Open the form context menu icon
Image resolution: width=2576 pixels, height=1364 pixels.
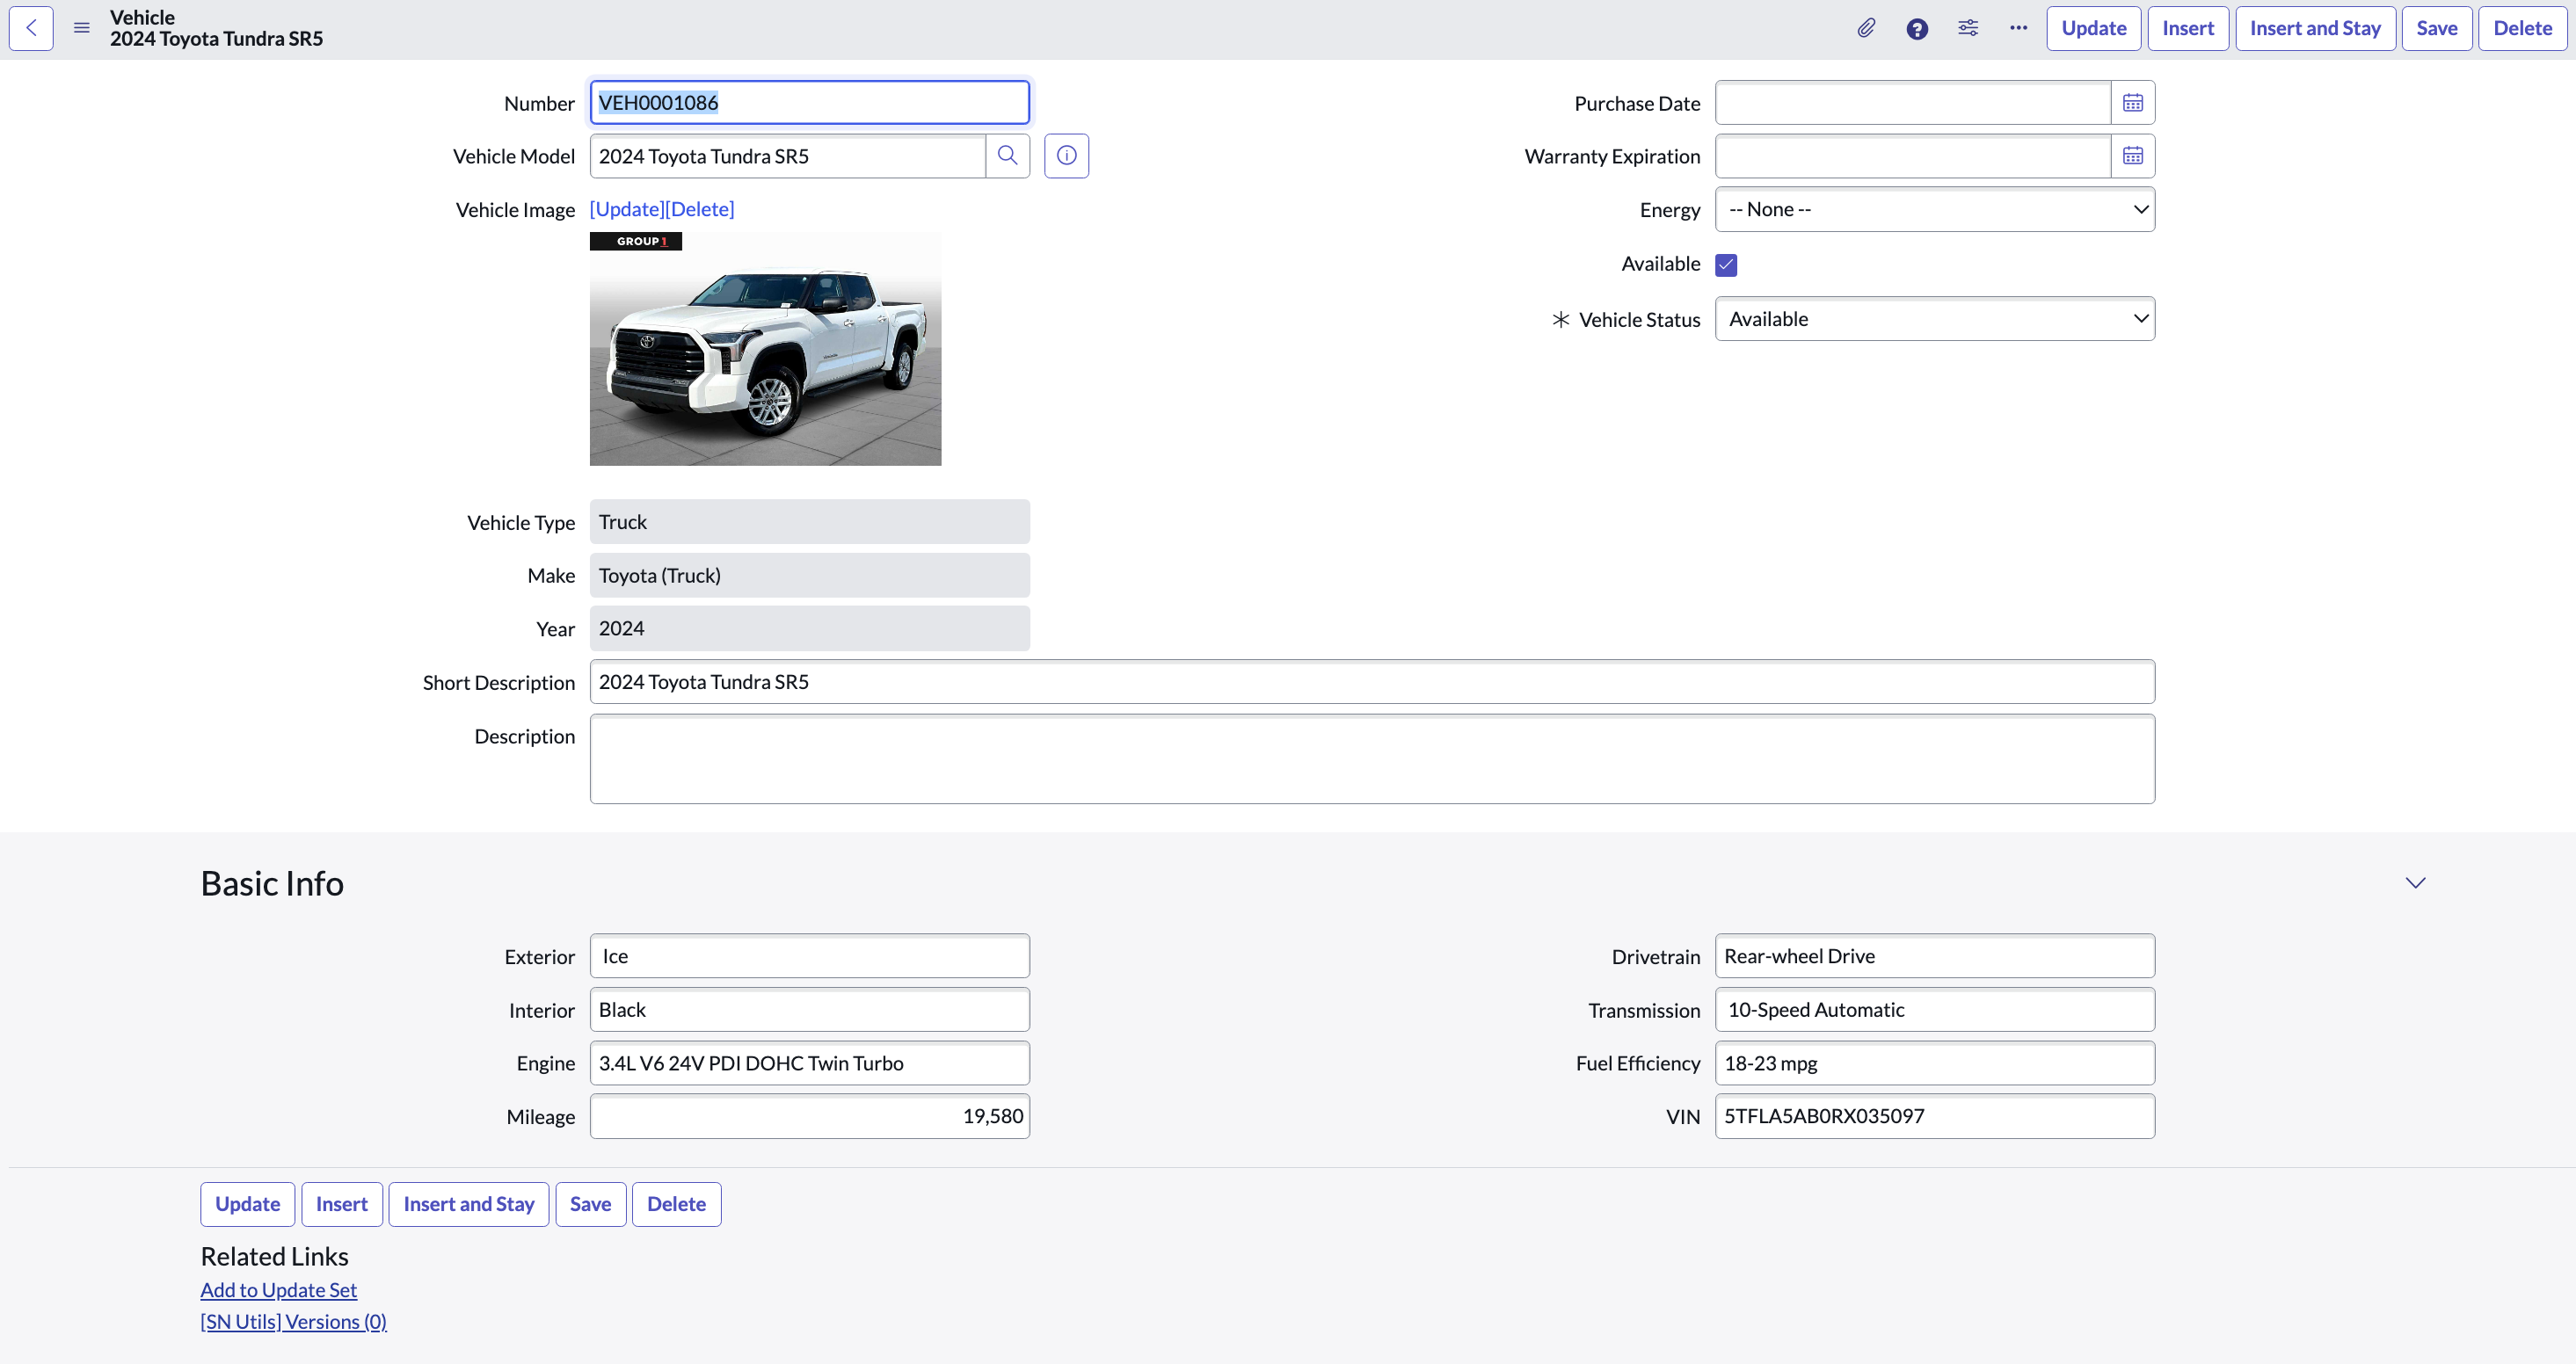point(82,28)
